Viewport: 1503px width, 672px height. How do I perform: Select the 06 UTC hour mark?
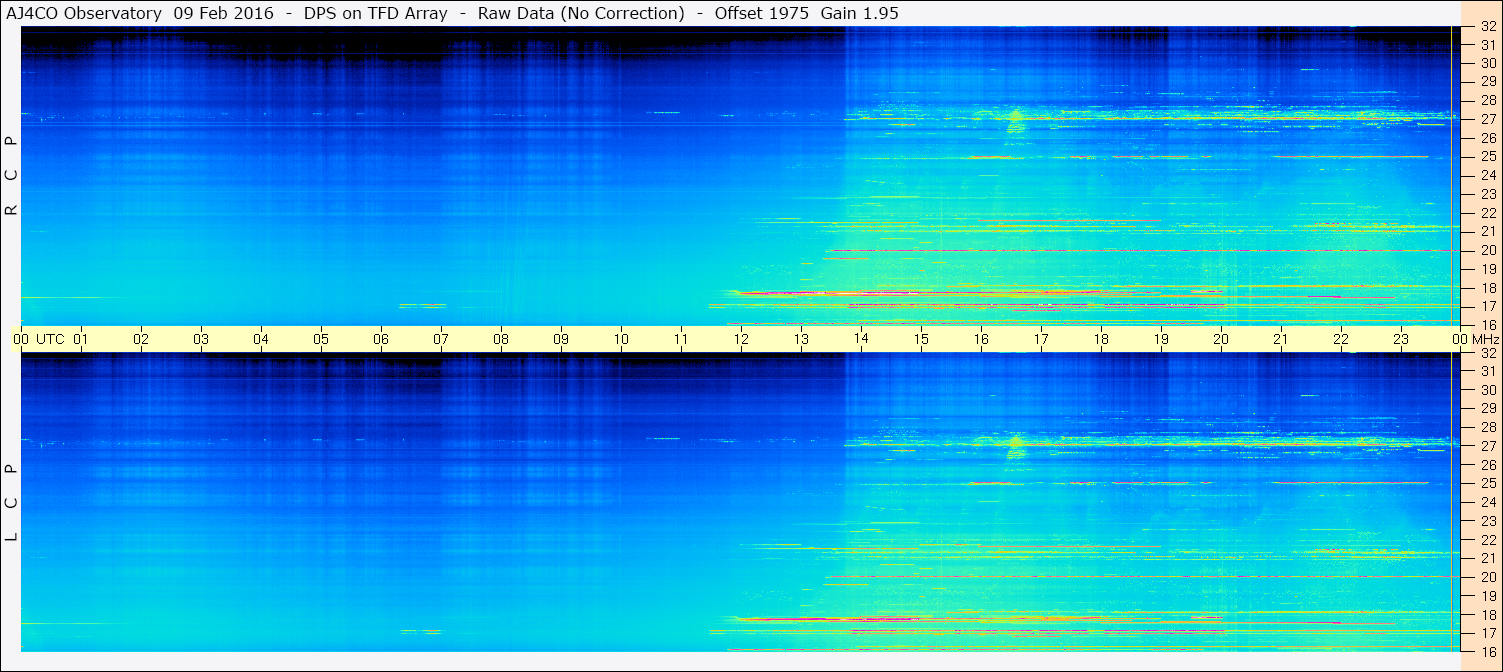tap(381, 339)
